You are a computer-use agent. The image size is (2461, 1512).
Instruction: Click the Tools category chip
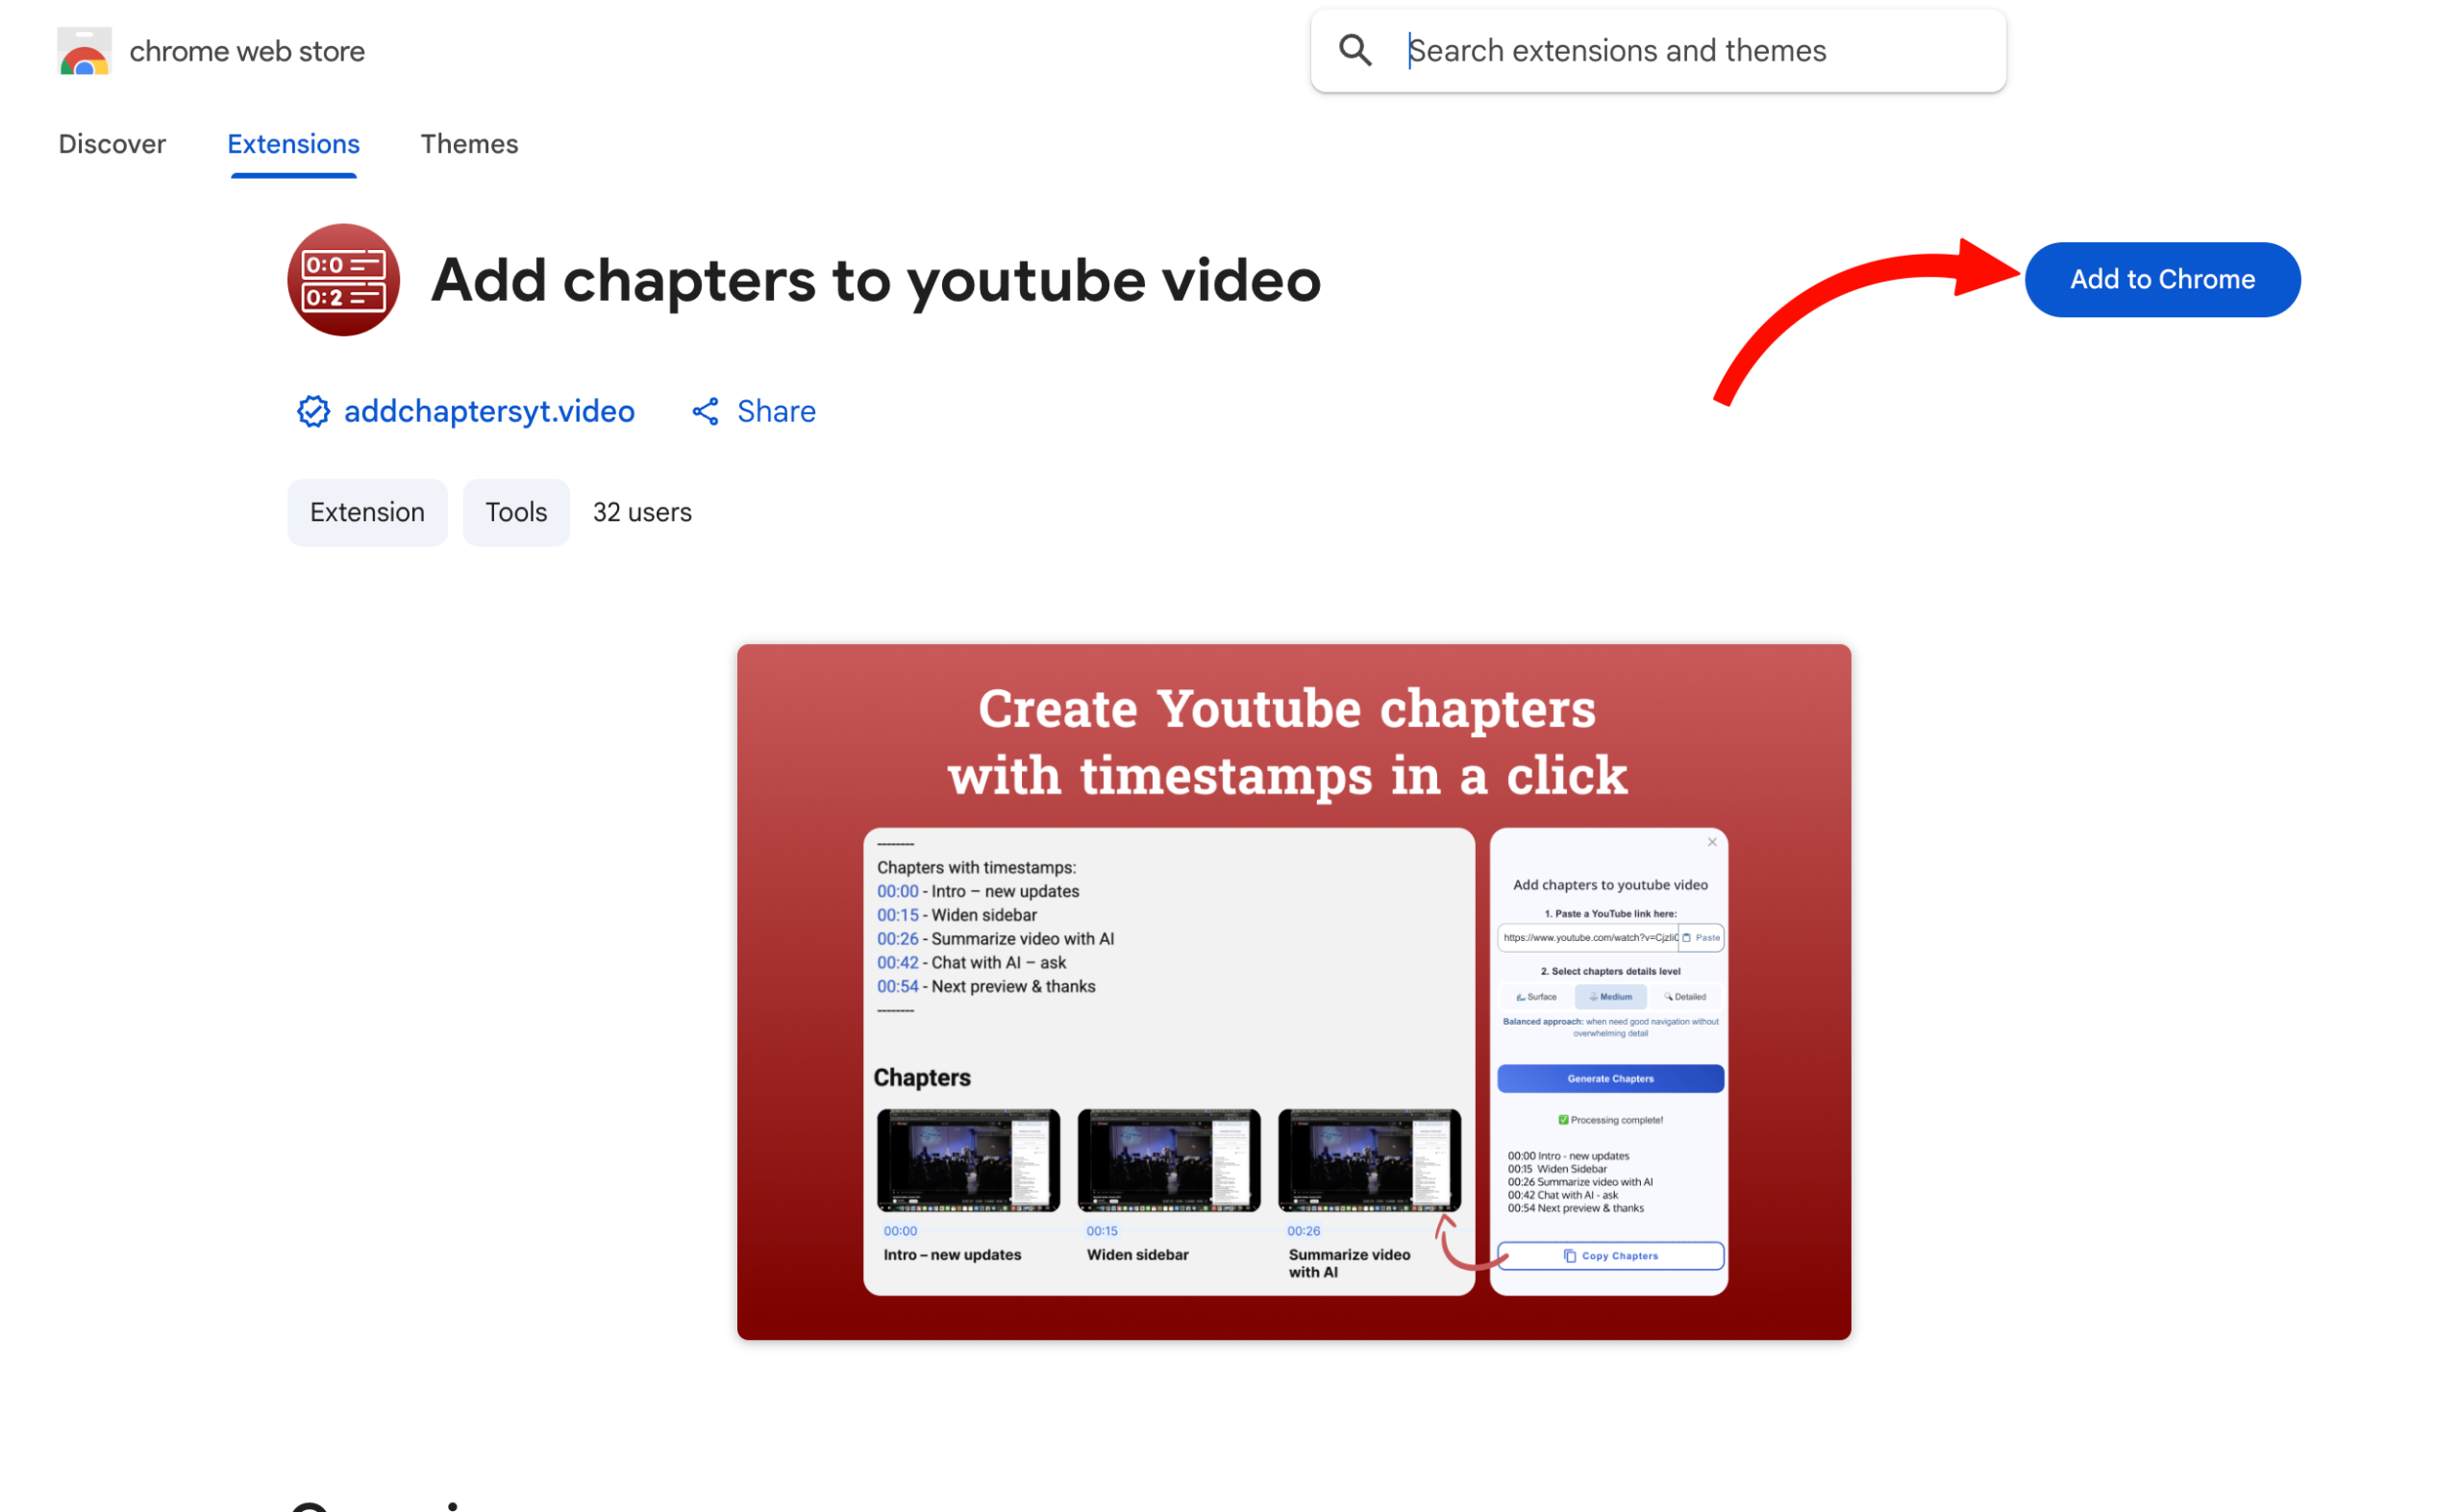click(x=515, y=512)
